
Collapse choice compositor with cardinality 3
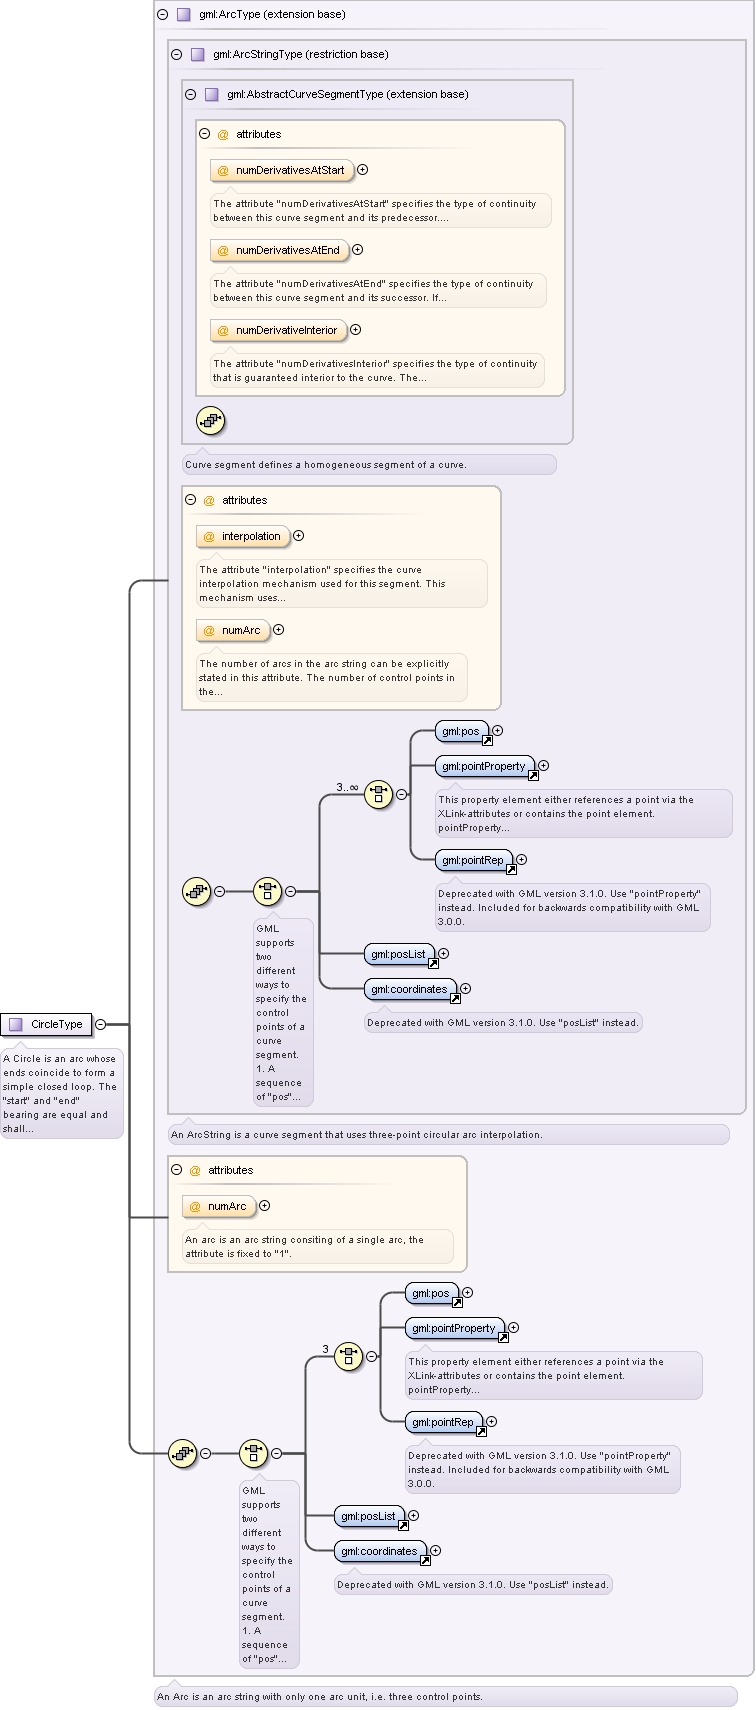tap(371, 1357)
